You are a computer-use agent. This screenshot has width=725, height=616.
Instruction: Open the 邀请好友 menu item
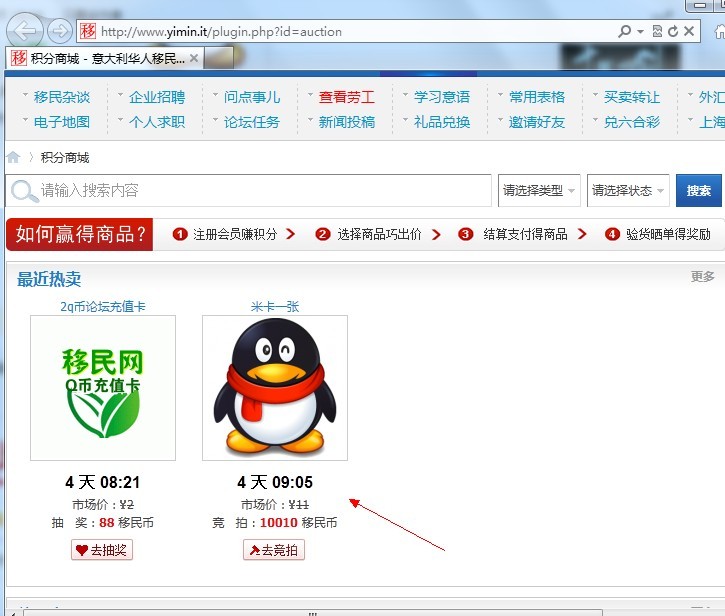[537, 122]
